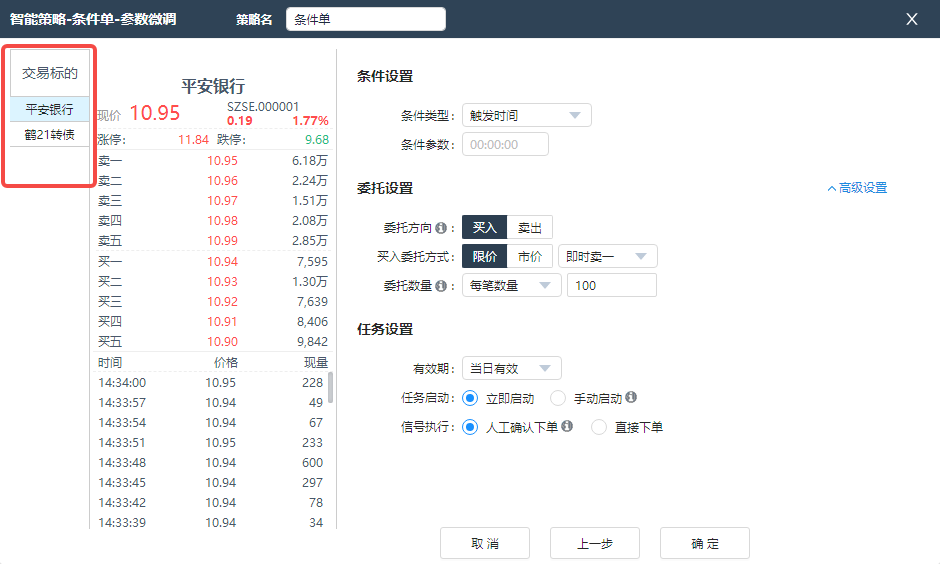Select 人工确认下单 radio option
This screenshot has height=564, width=940.
(x=470, y=427)
